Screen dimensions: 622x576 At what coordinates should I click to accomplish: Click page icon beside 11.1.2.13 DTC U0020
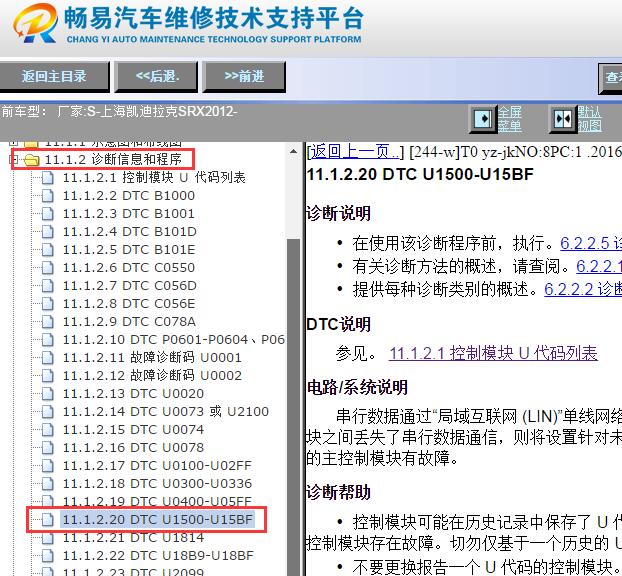tap(48, 394)
